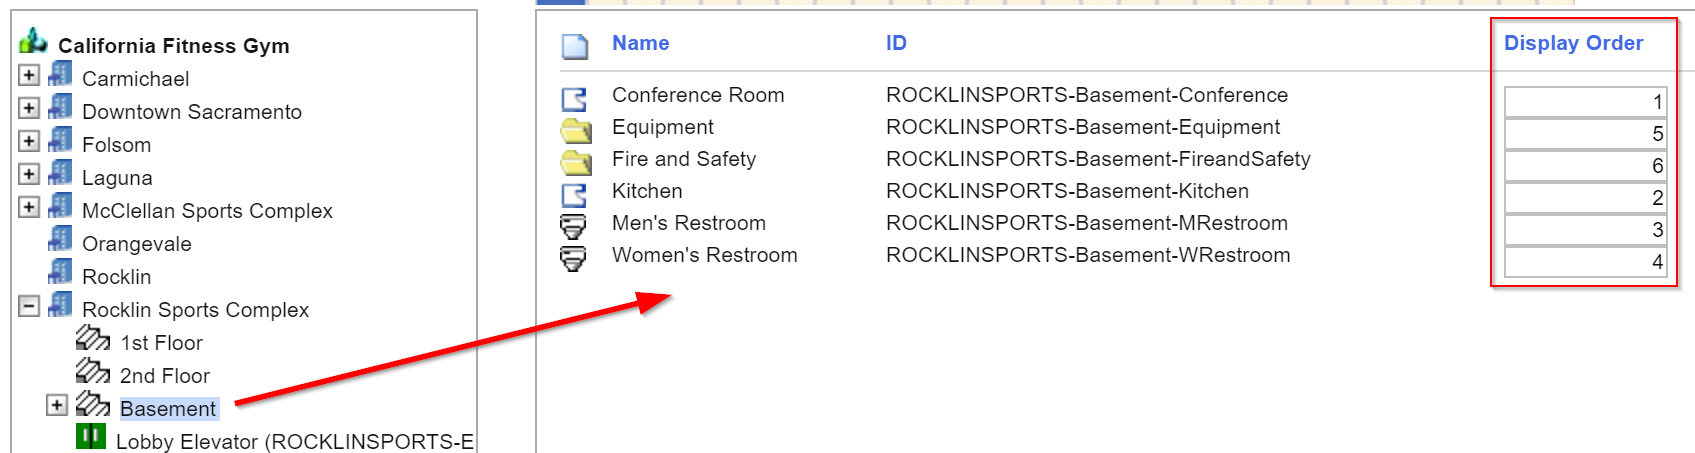
Task: Sort by the ID column header
Action: coord(896,43)
